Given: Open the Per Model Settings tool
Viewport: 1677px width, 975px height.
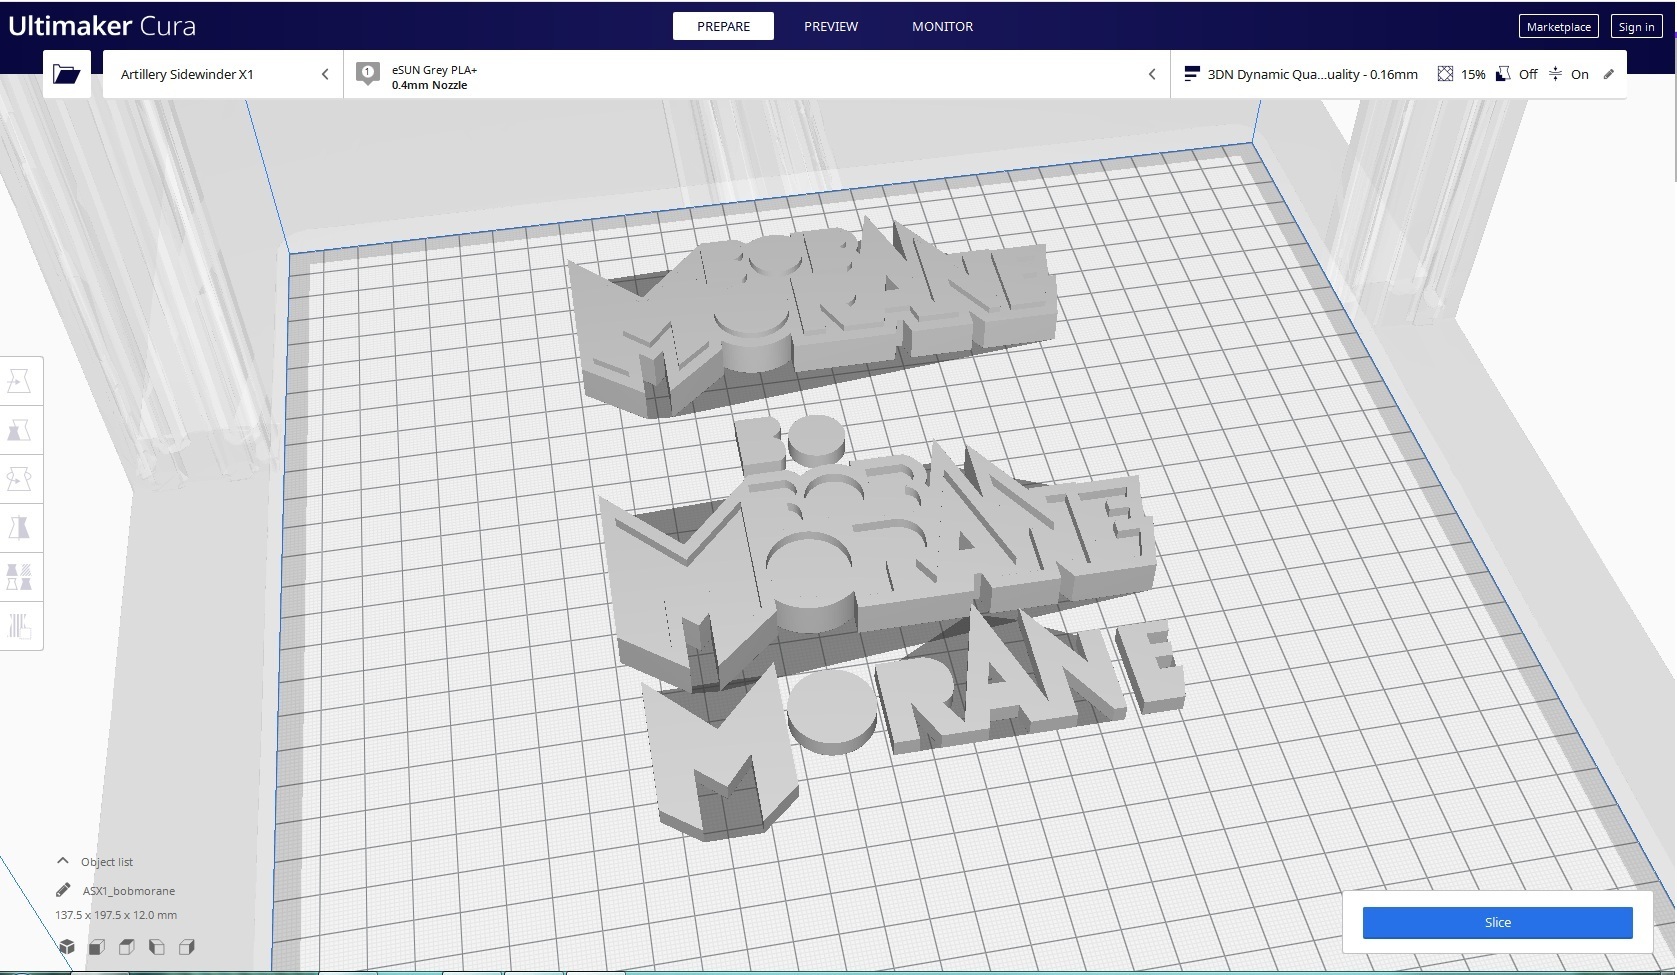Looking at the screenshot, I should pyautogui.click(x=20, y=577).
